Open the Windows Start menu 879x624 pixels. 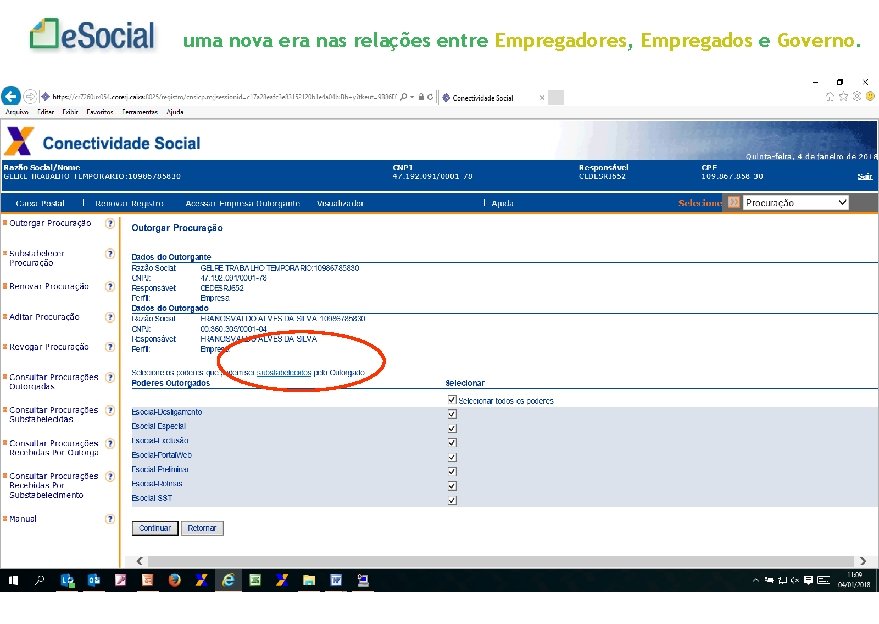pyautogui.click(x=13, y=580)
